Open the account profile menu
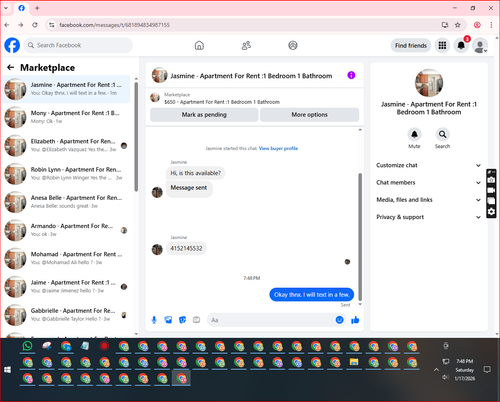The height and width of the screenshot is (402, 500). click(x=480, y=45)
